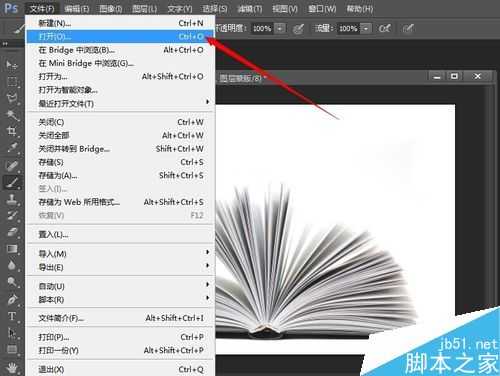Screen dimensions: 500x376
Task: Select the Clone Stamp tool
Action: pyautogui.click(x=12, y=199)
